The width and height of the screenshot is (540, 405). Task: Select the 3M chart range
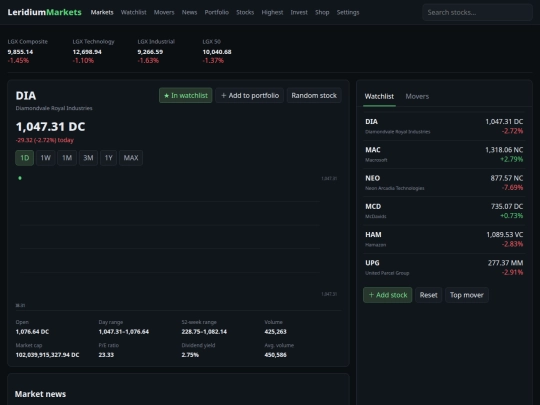coord(88,158)
